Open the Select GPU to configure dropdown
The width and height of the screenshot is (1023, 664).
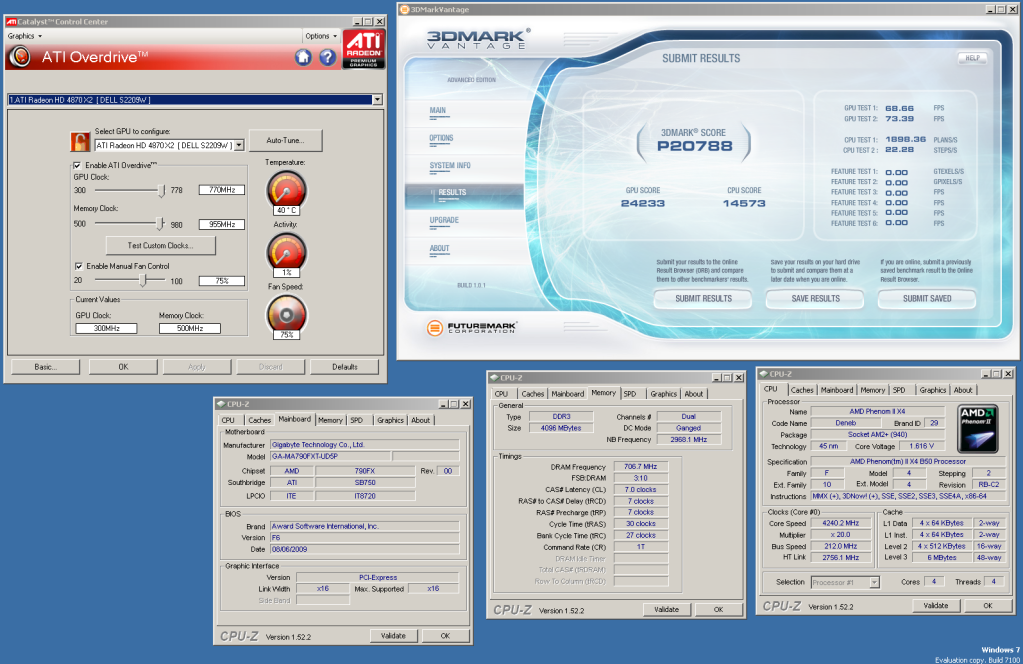[x=239, y=145]
